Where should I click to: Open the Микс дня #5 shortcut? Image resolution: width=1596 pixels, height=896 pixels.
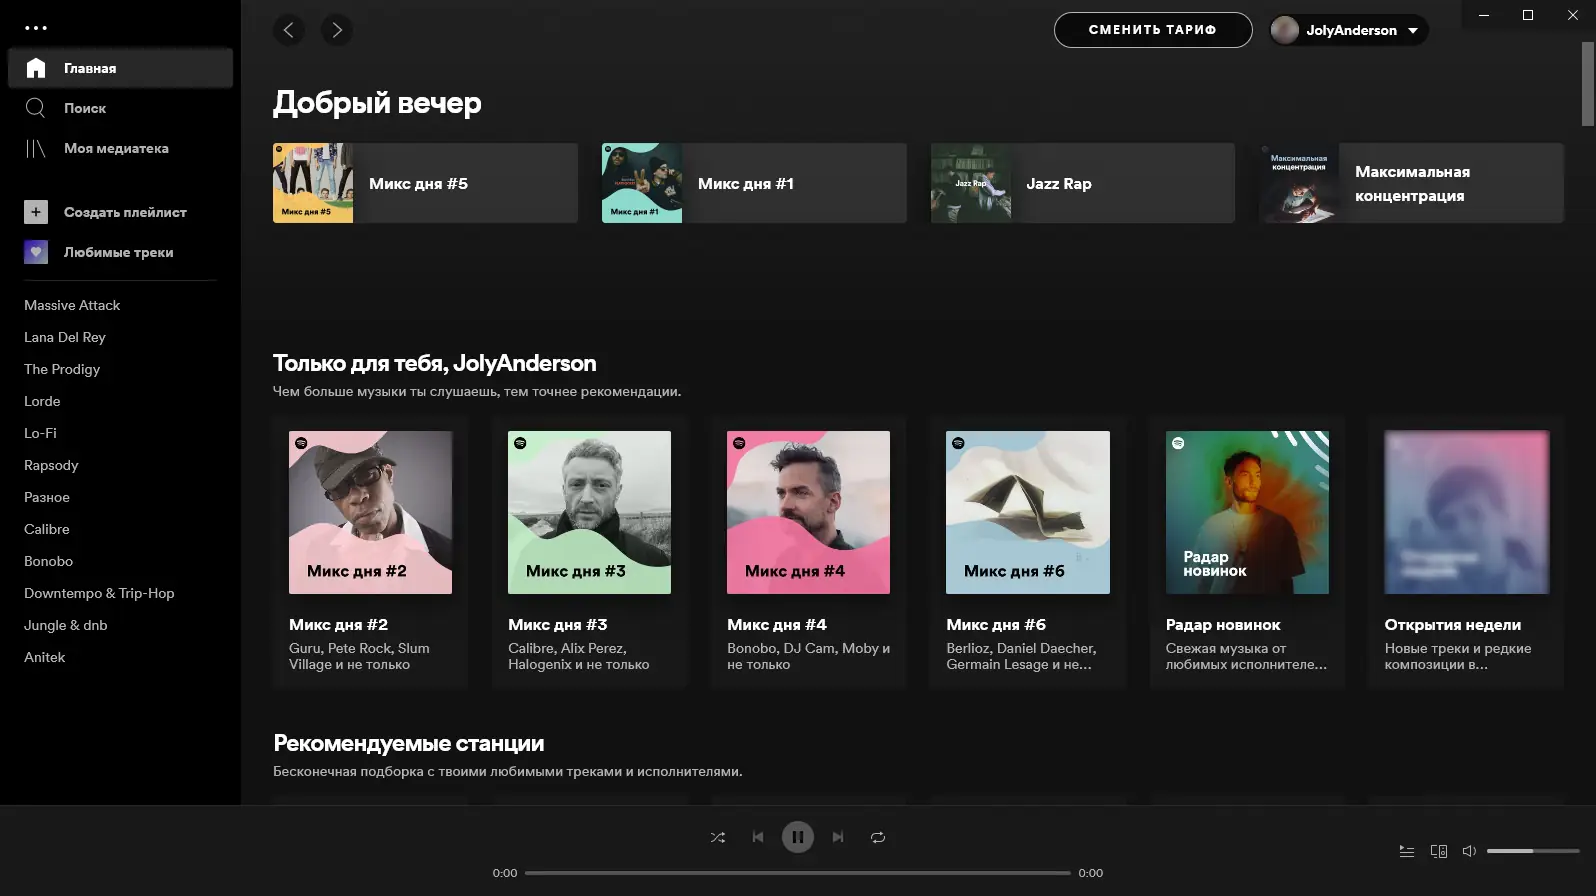tap(425, 183)
